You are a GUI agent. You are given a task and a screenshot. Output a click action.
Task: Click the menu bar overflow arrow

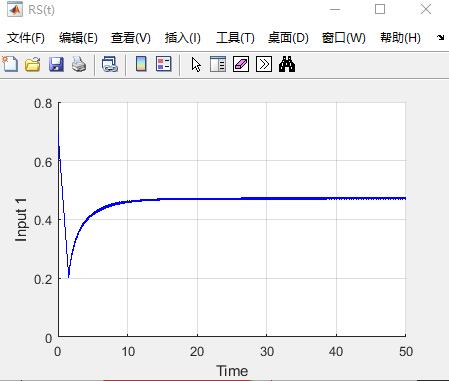(440, 37)
